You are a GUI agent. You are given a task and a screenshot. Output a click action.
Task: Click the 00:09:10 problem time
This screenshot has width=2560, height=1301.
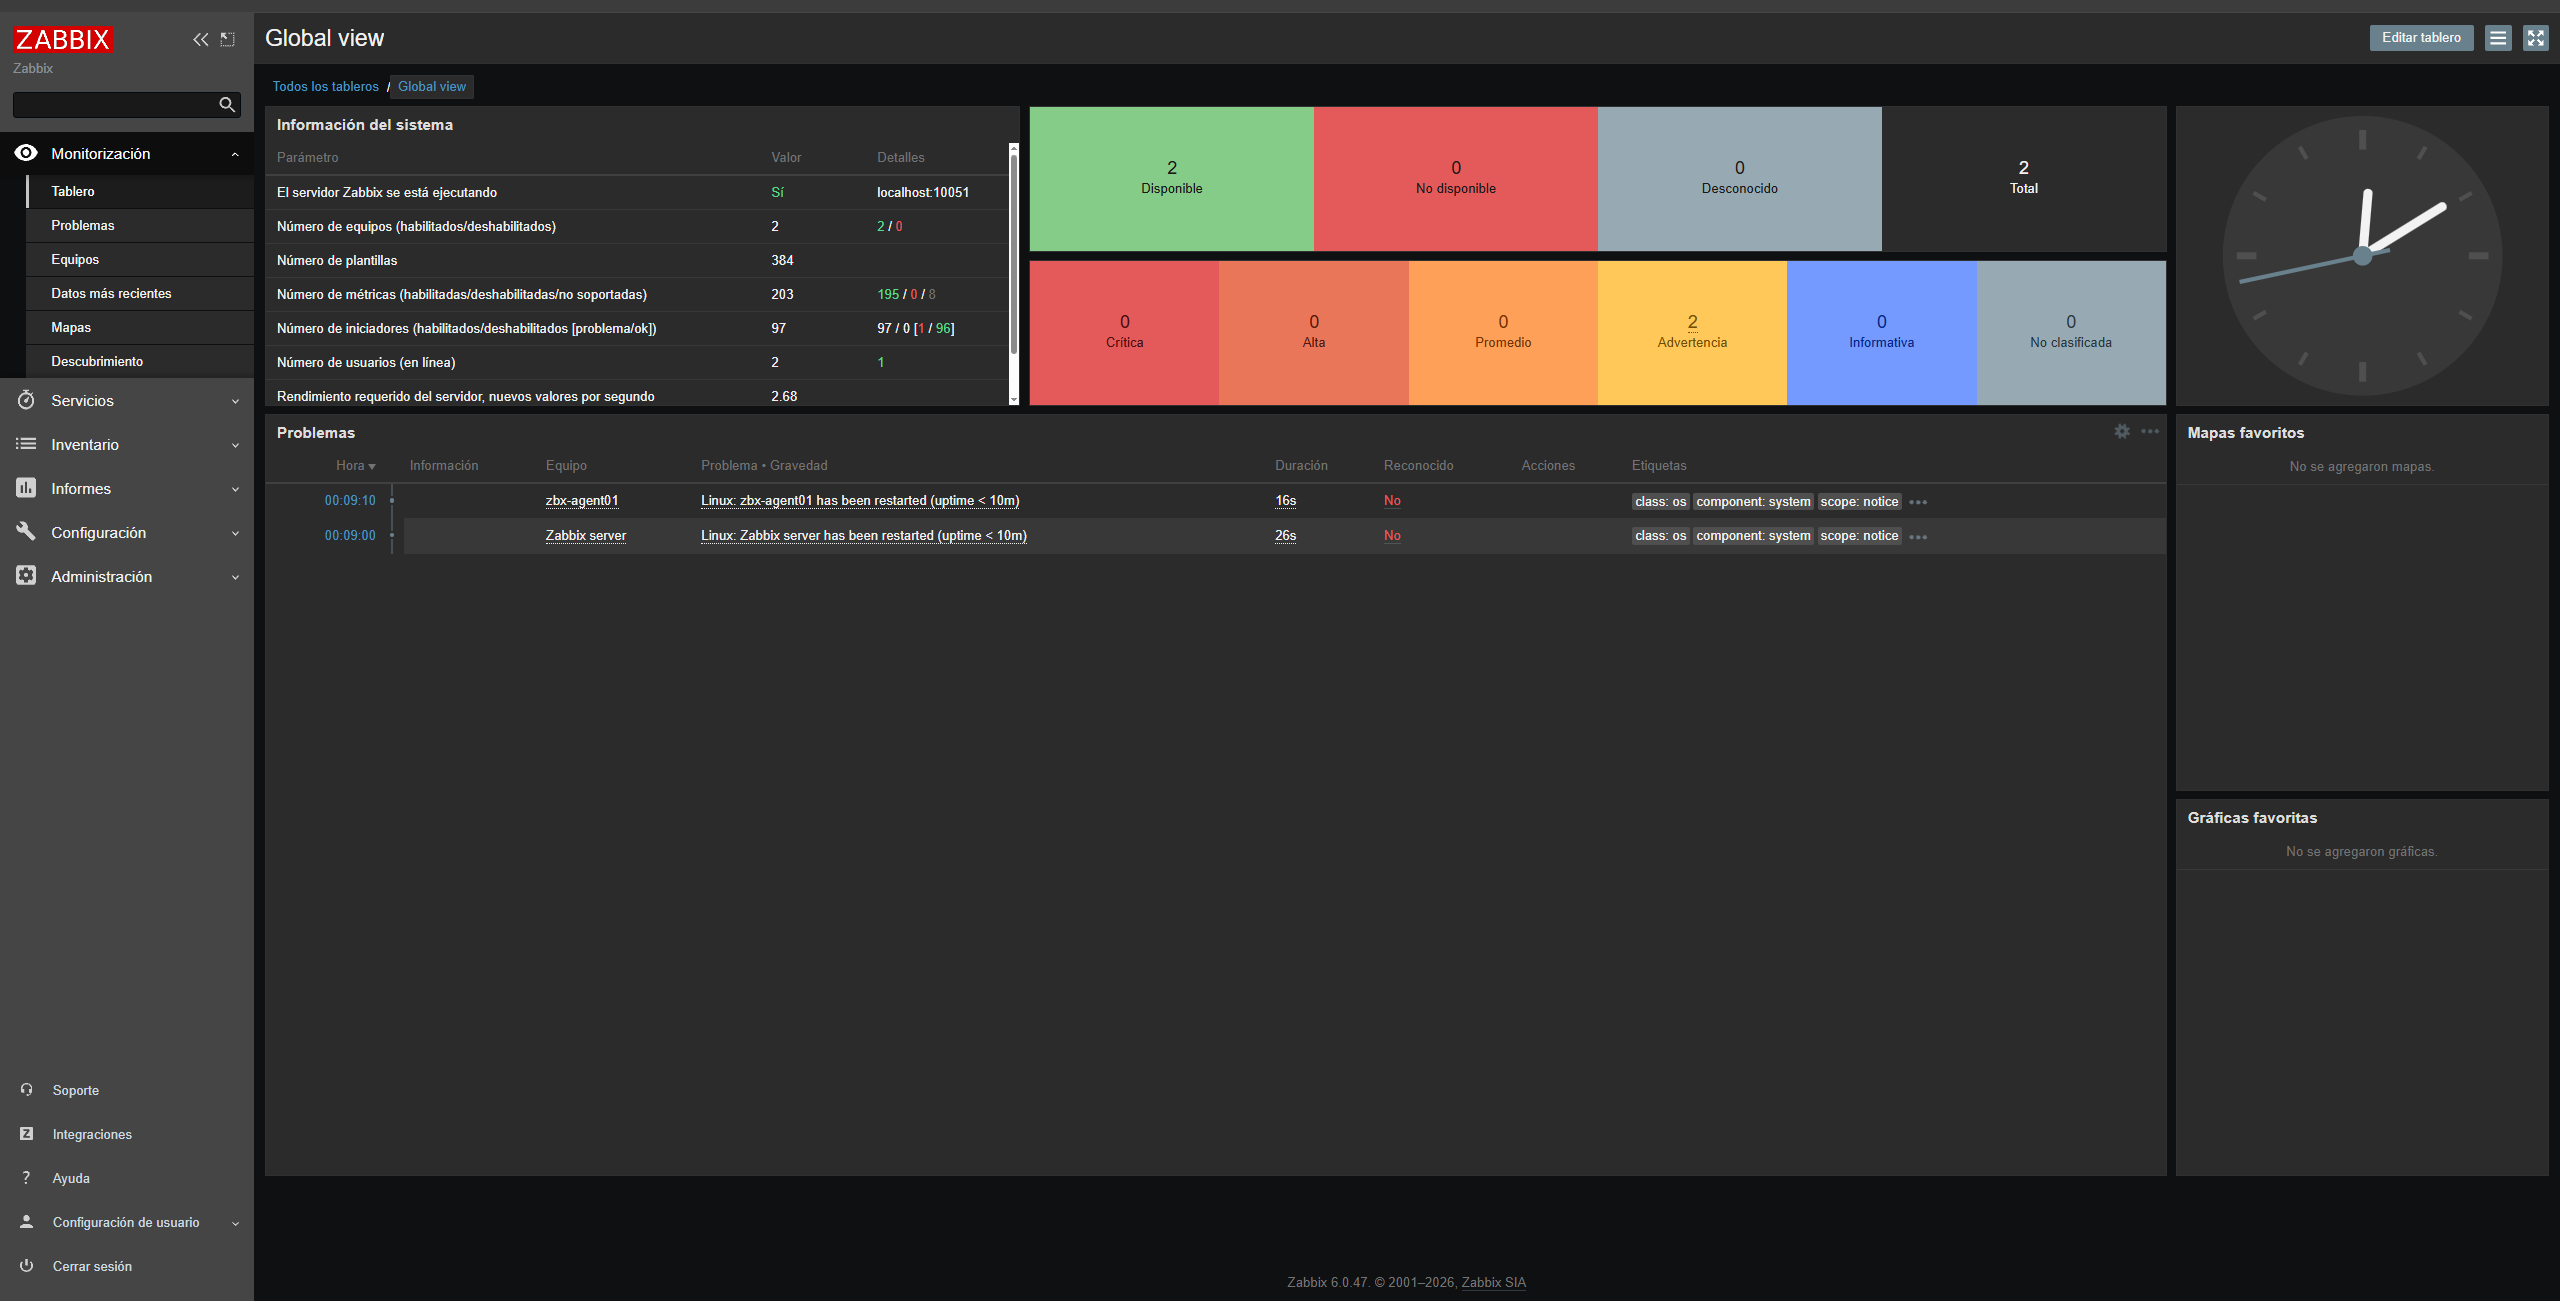pyautogui.click(x=350, y=500)
